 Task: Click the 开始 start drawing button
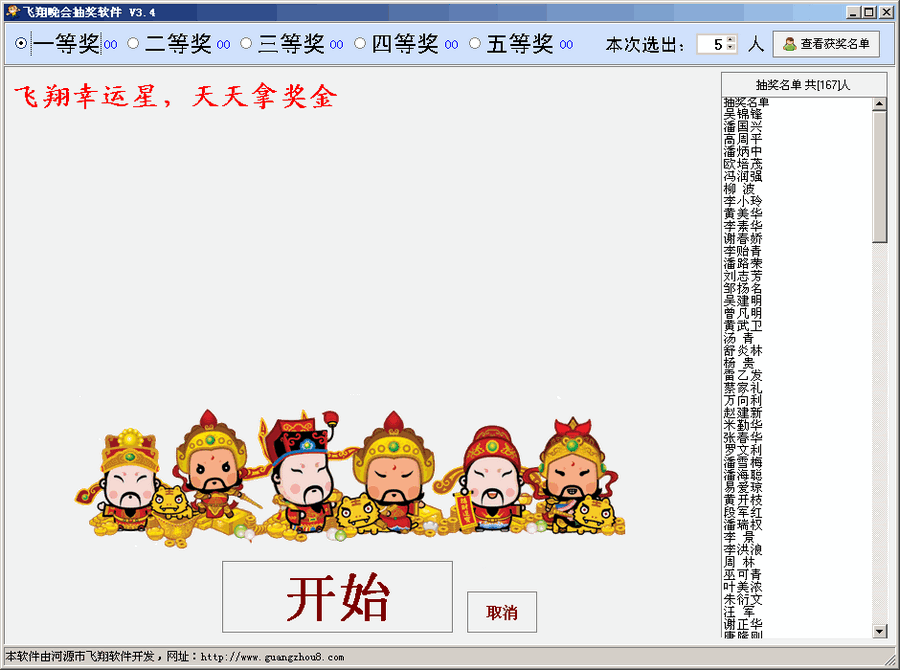[338, 597]
